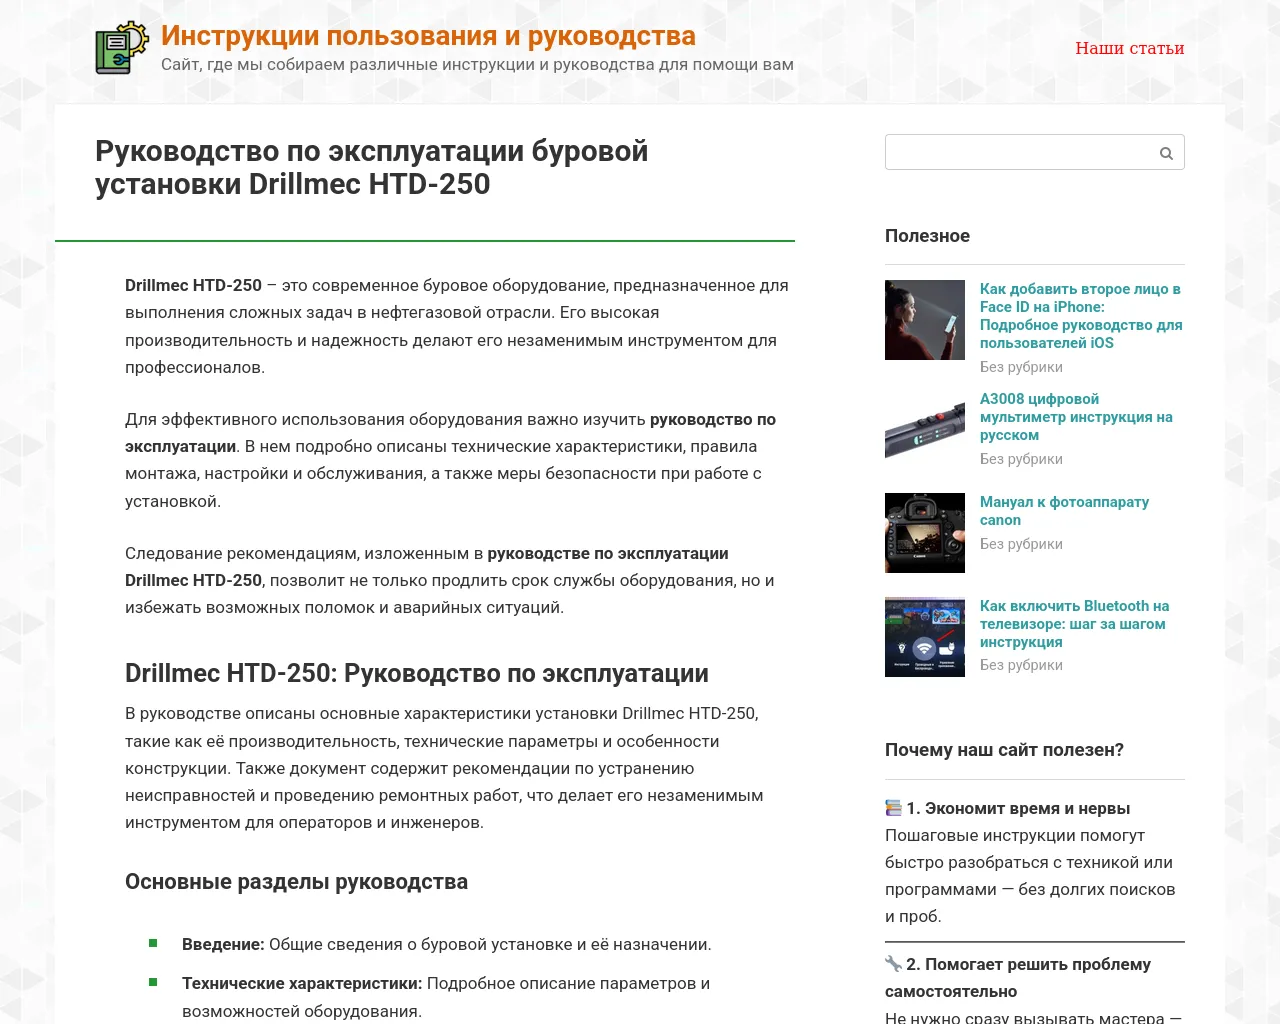
Task: Open 'Мануал к фотоаппарату canon' link
Action: tap(1064, 511)
